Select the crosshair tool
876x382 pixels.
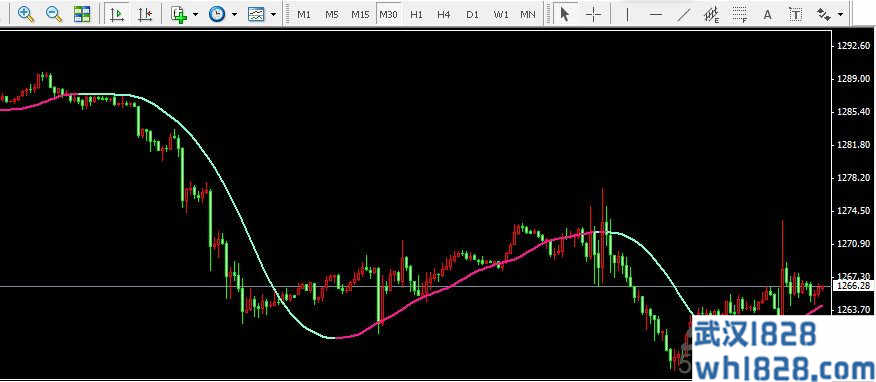click(x=594, y=15)
